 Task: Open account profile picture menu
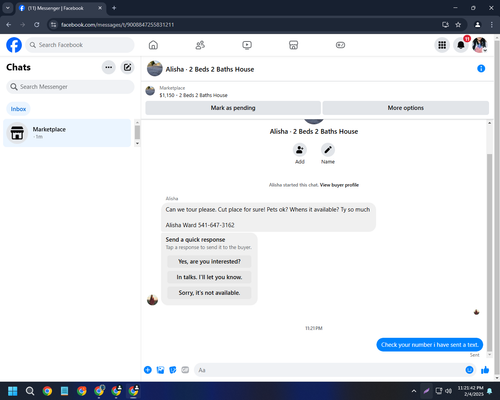click(479, 45)
